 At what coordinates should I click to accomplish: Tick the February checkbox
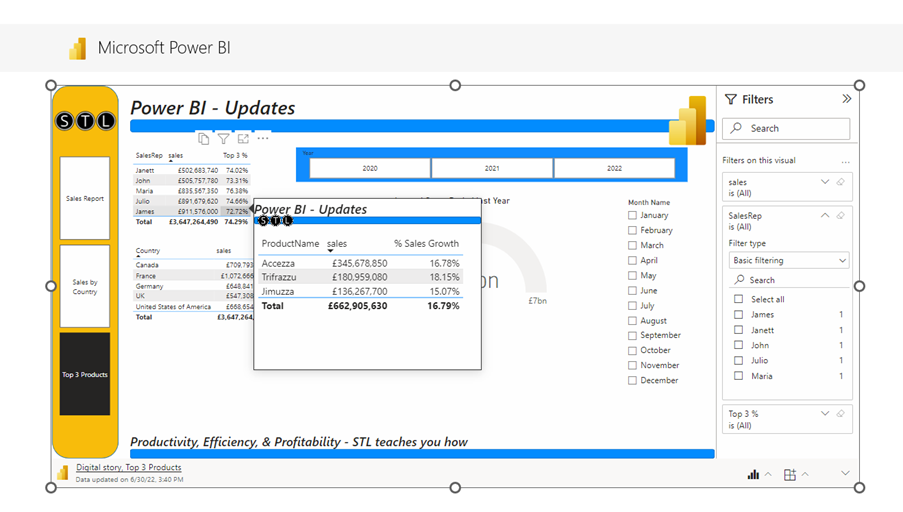pos(632,230)
